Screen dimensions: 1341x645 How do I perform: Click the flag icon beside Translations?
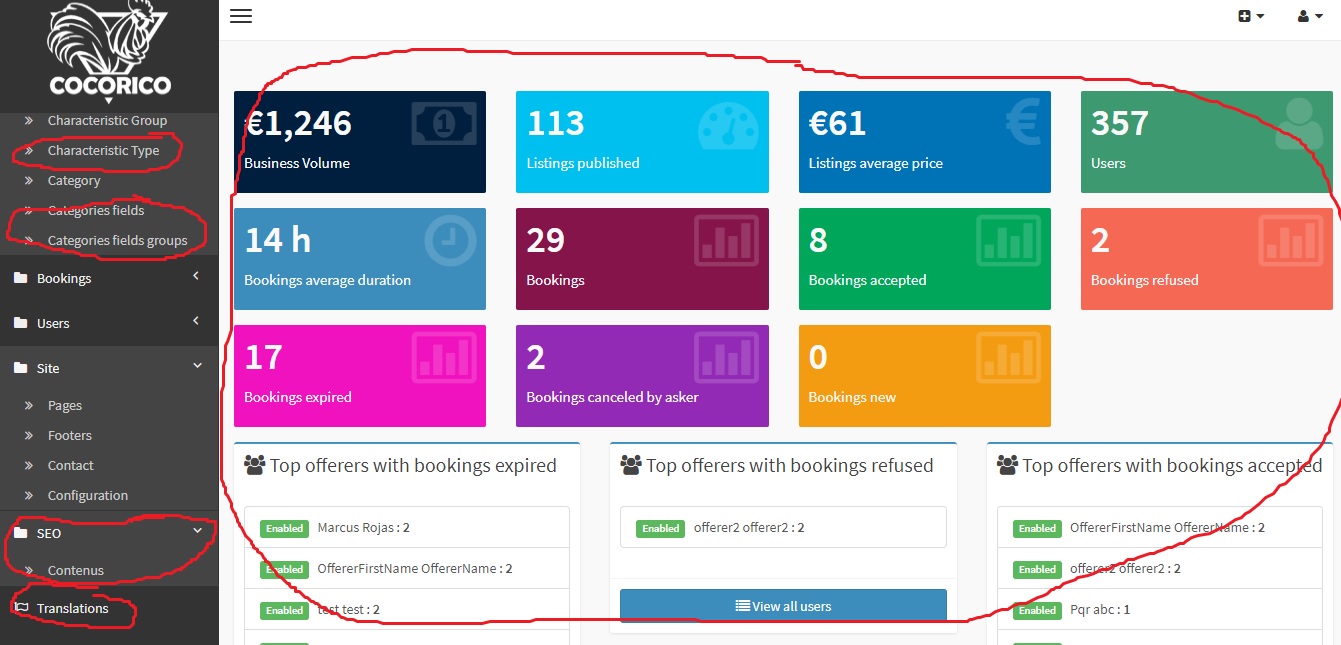coord(23,608)
